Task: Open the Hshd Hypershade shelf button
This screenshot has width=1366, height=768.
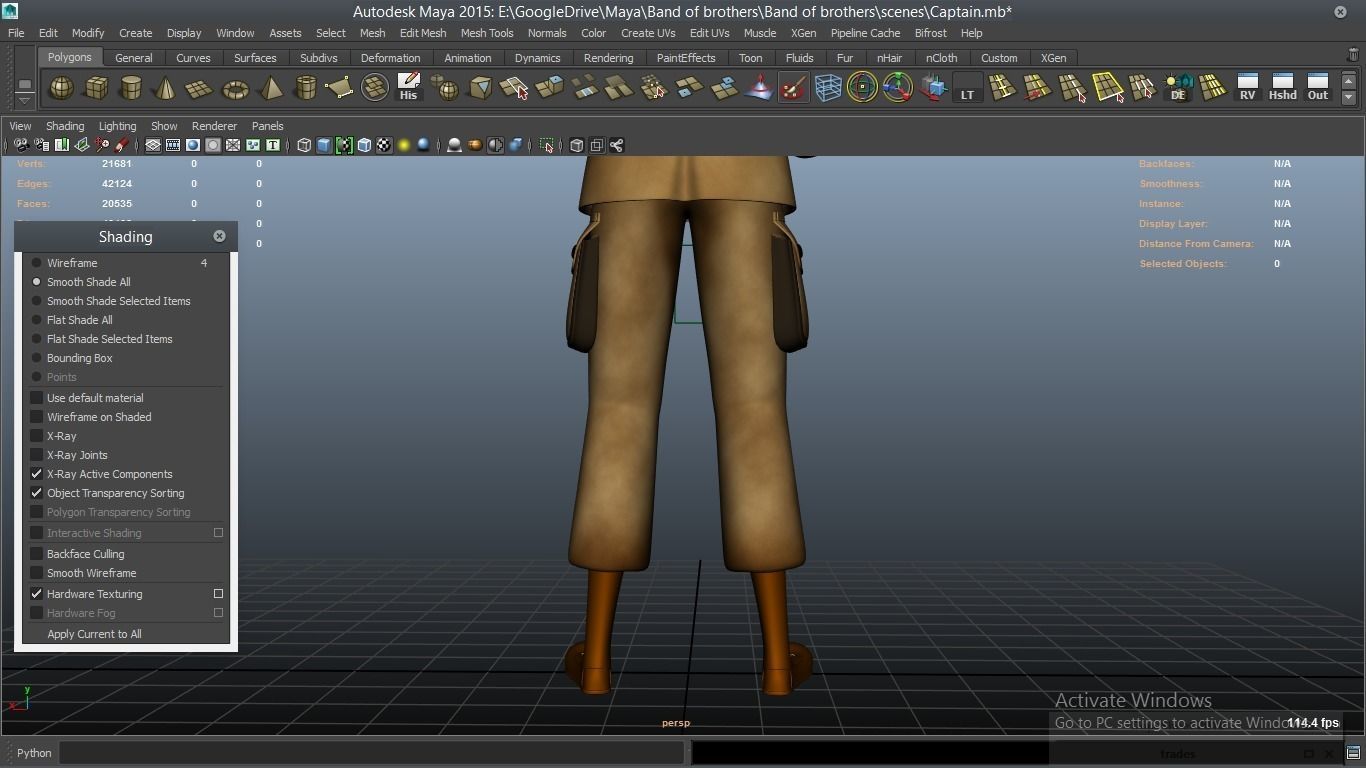Action: point(1282,88)
